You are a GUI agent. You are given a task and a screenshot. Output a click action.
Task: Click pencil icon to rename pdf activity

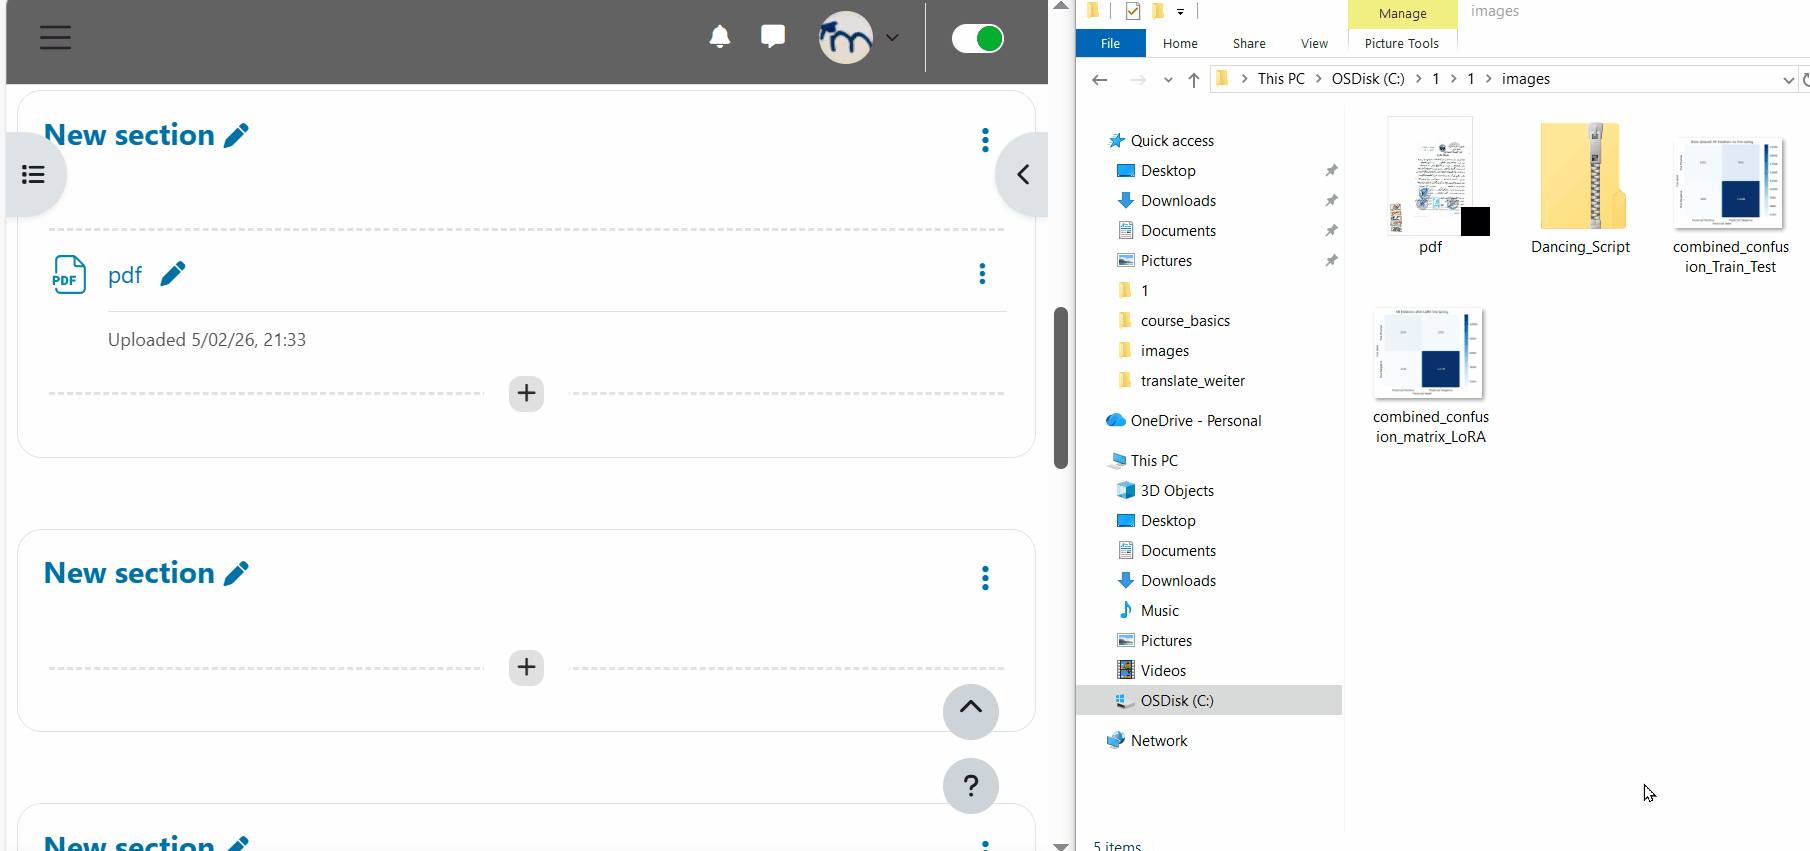pos(173,274)
